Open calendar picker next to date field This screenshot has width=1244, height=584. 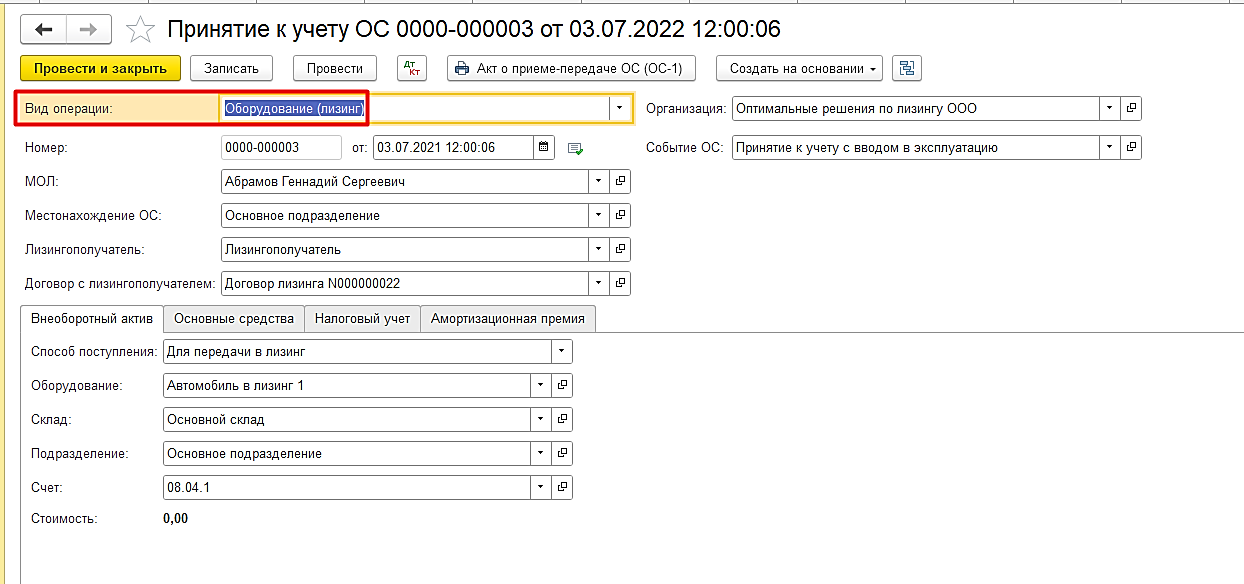pyautogui.click(x=544, y=148)
